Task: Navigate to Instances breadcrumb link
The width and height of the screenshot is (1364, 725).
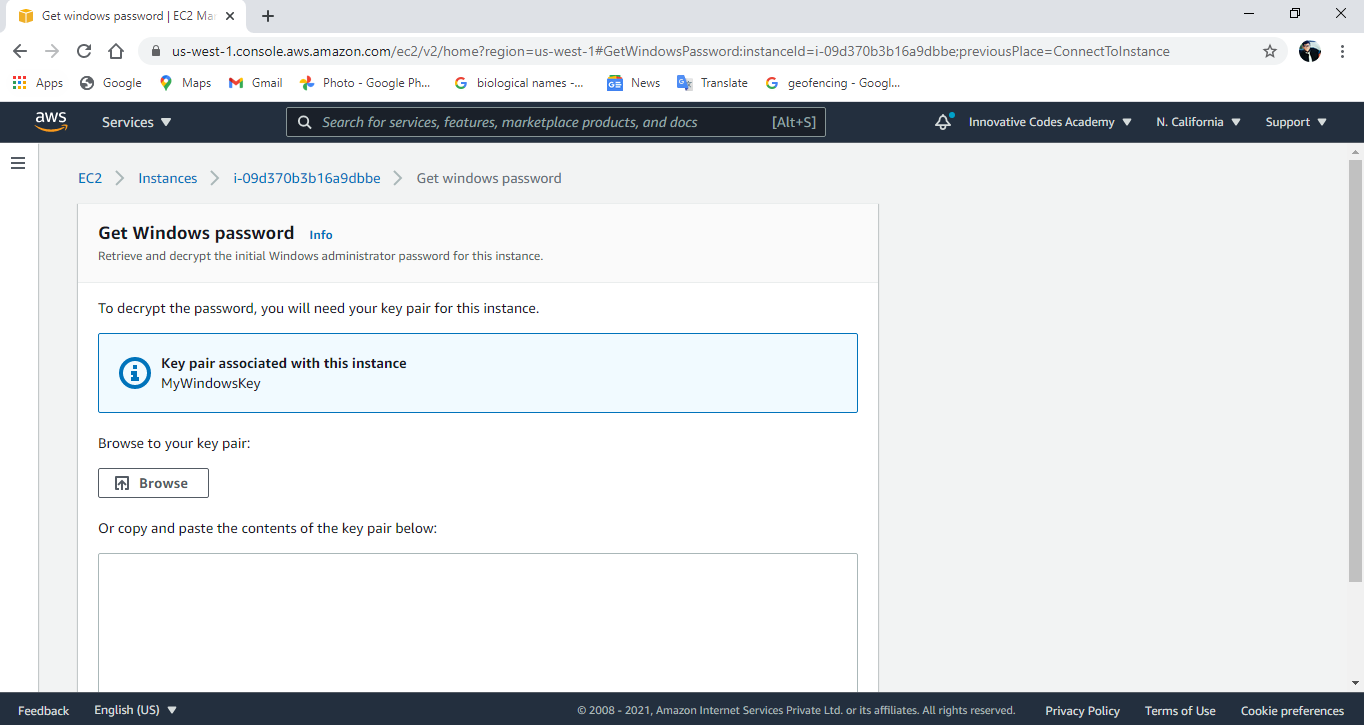Action: pos(167,178)
